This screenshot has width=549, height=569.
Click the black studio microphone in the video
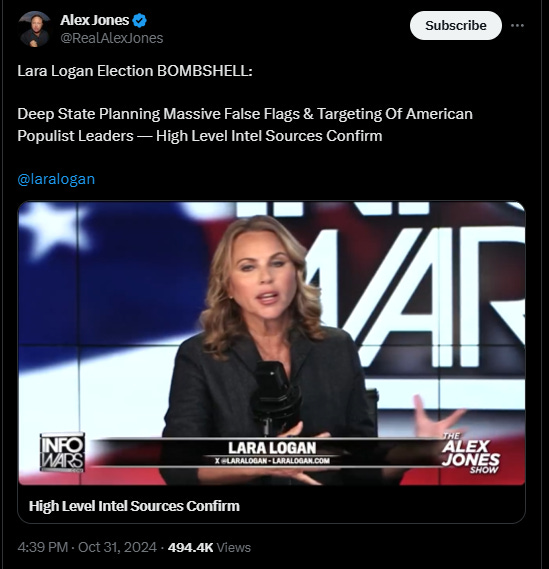[x=276, y=394]
